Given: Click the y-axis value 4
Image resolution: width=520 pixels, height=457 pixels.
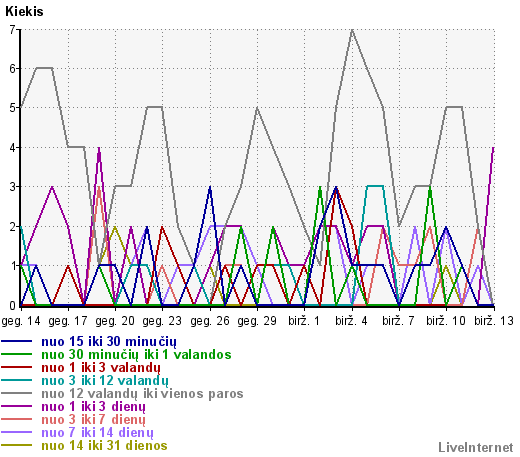Looking at the screenshot, I should click(12, 147).
